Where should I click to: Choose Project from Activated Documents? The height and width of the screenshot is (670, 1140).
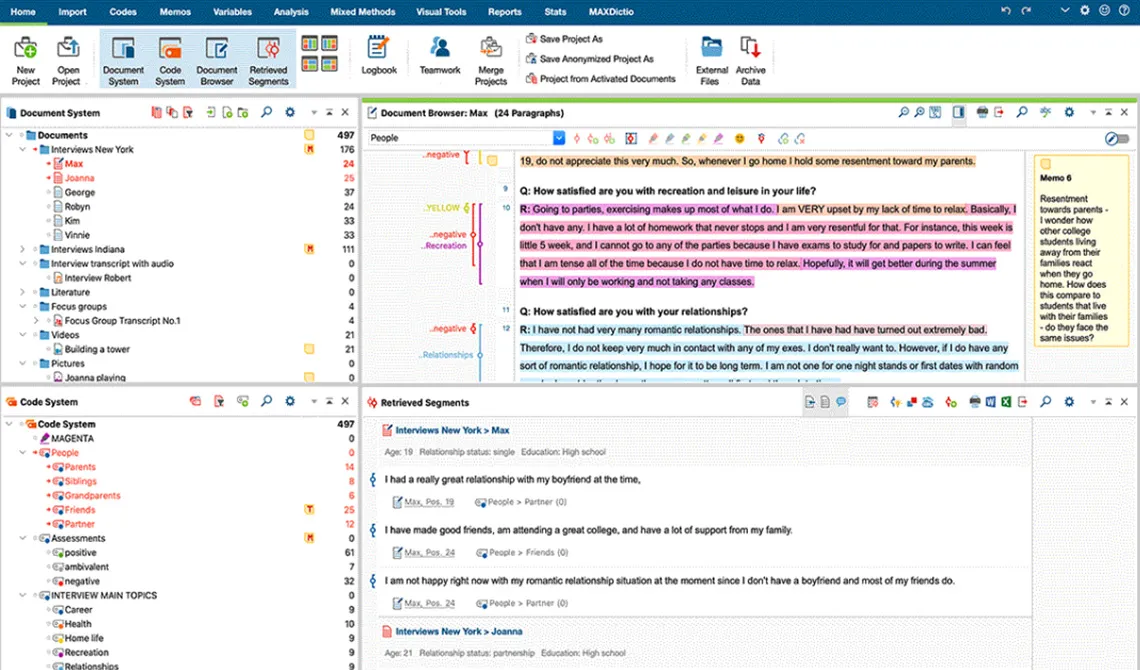pyautogui.click(x=601, y=78)
